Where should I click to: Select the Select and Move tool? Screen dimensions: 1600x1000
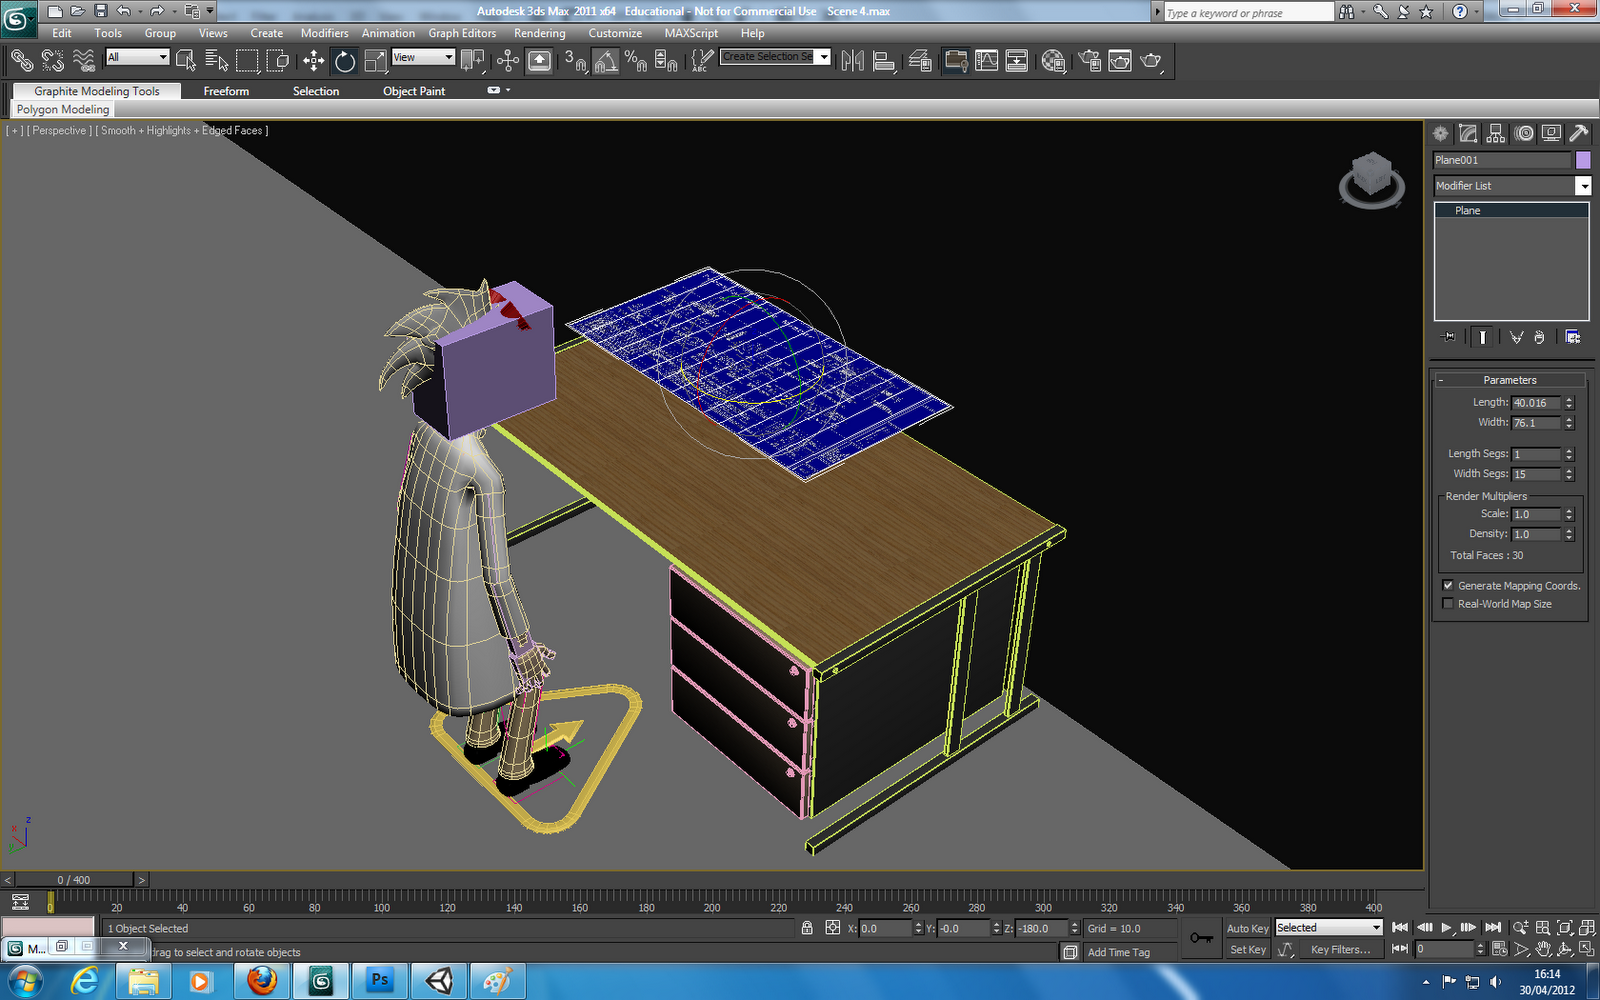click(313, 61)
